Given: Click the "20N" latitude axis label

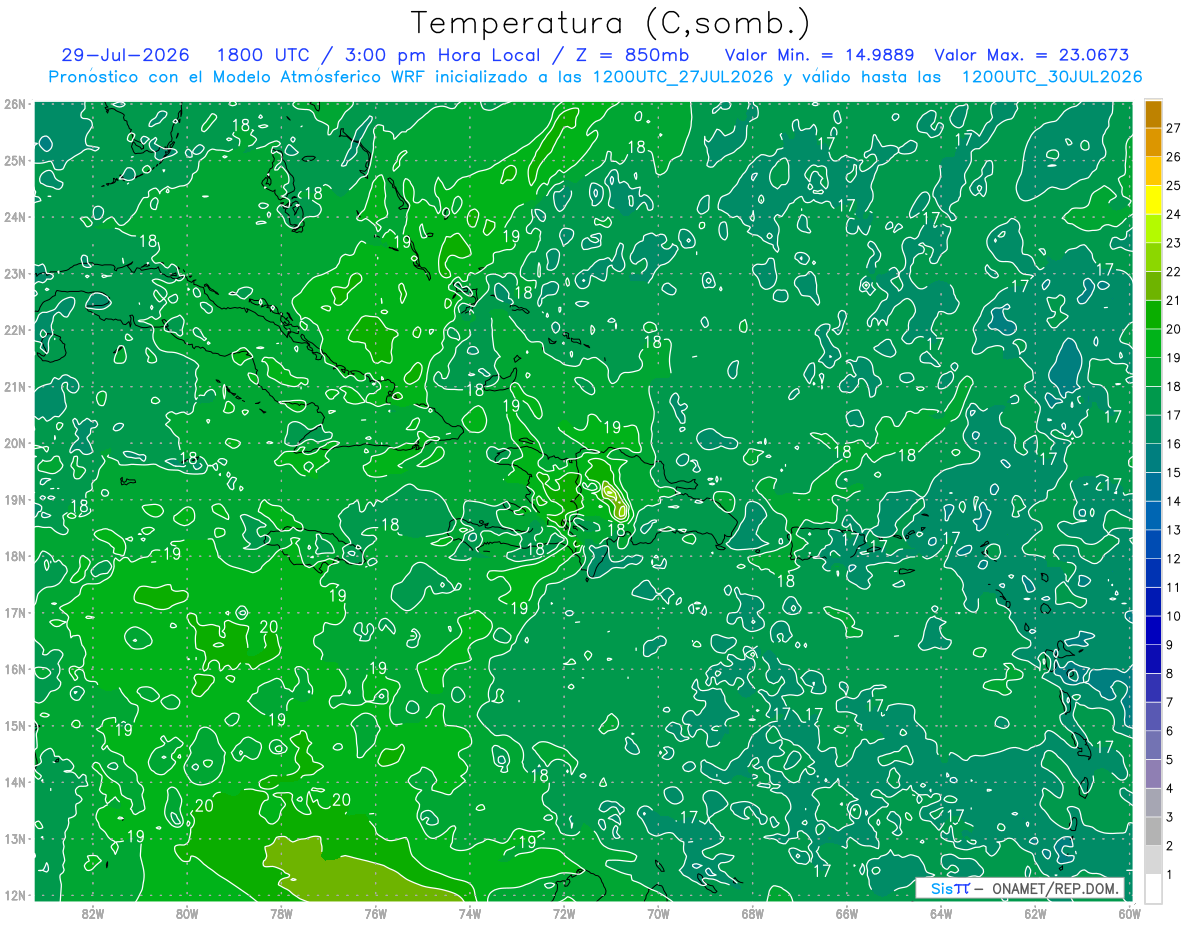Looking at the screenshot, I should (15, 443).
